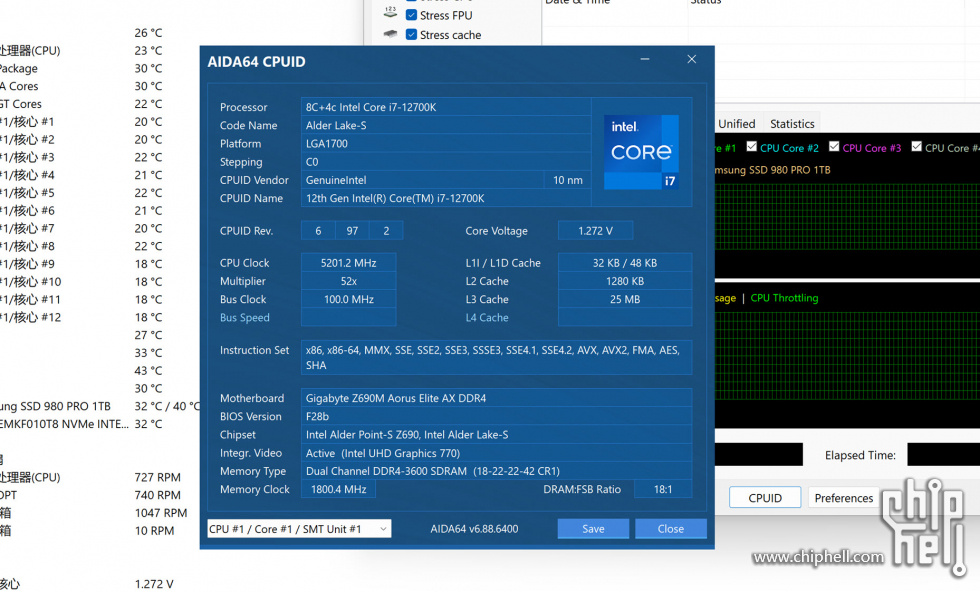The width and height of the screenshot is (980, 592).
Task: Click the CPU Package temperature 30 °C row
Action: coord(81,68)
